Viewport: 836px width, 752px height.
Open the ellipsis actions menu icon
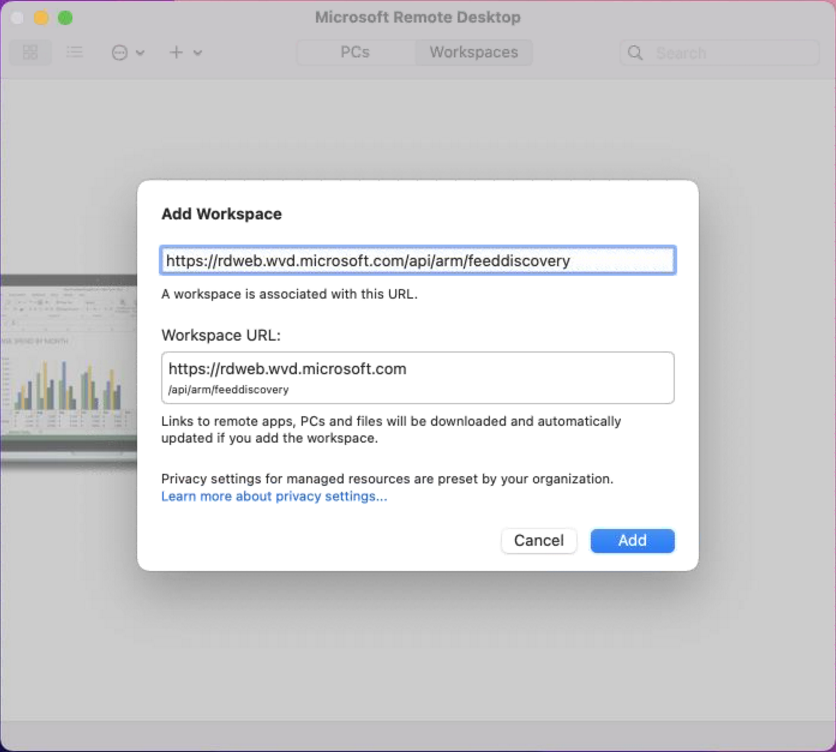119,52
